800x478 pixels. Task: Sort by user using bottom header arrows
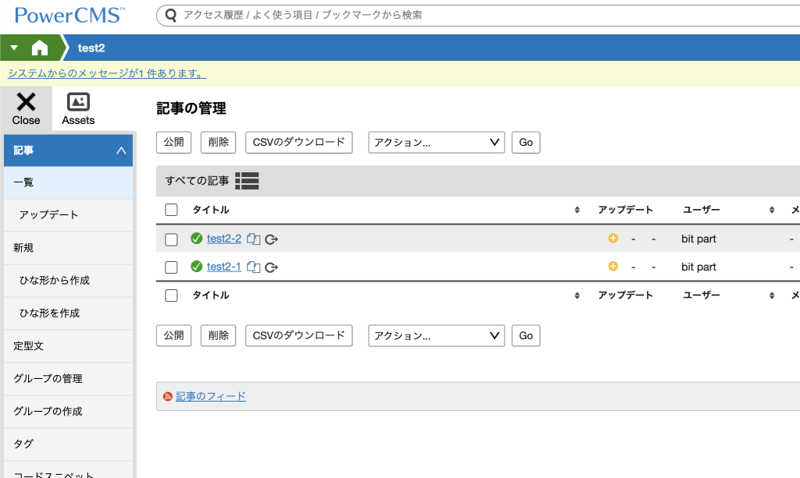pos(772,295)
